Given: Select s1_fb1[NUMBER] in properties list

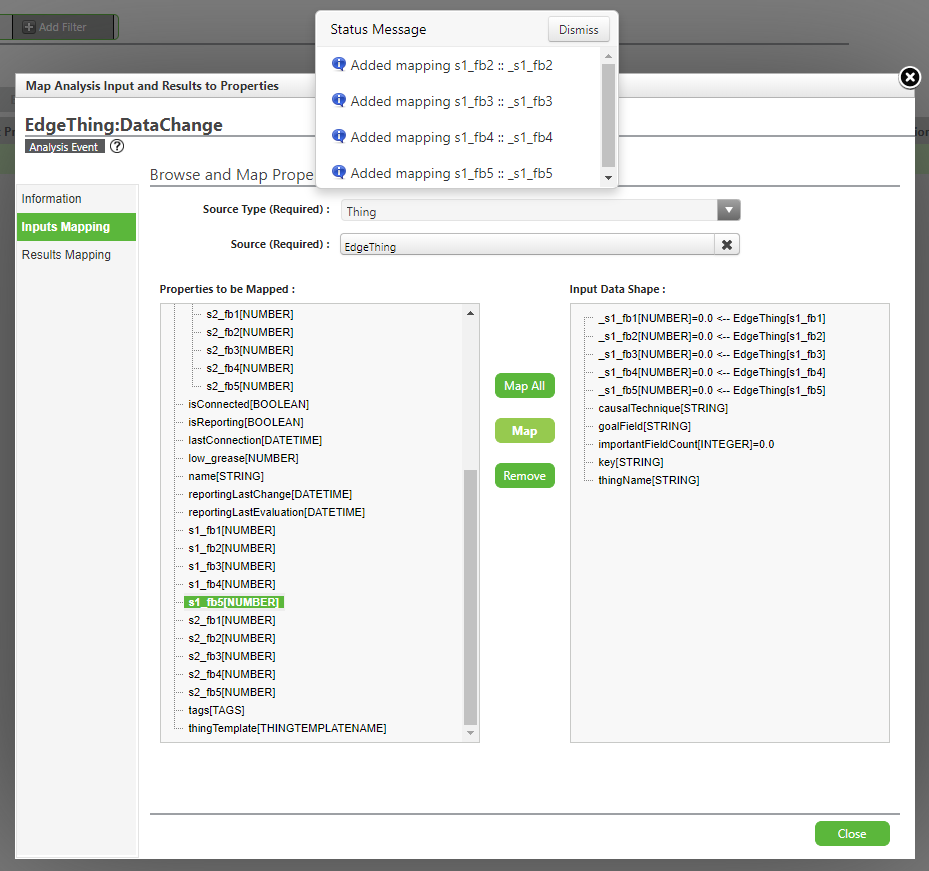Looking at the screenshot, I should (x=232, y=530).
